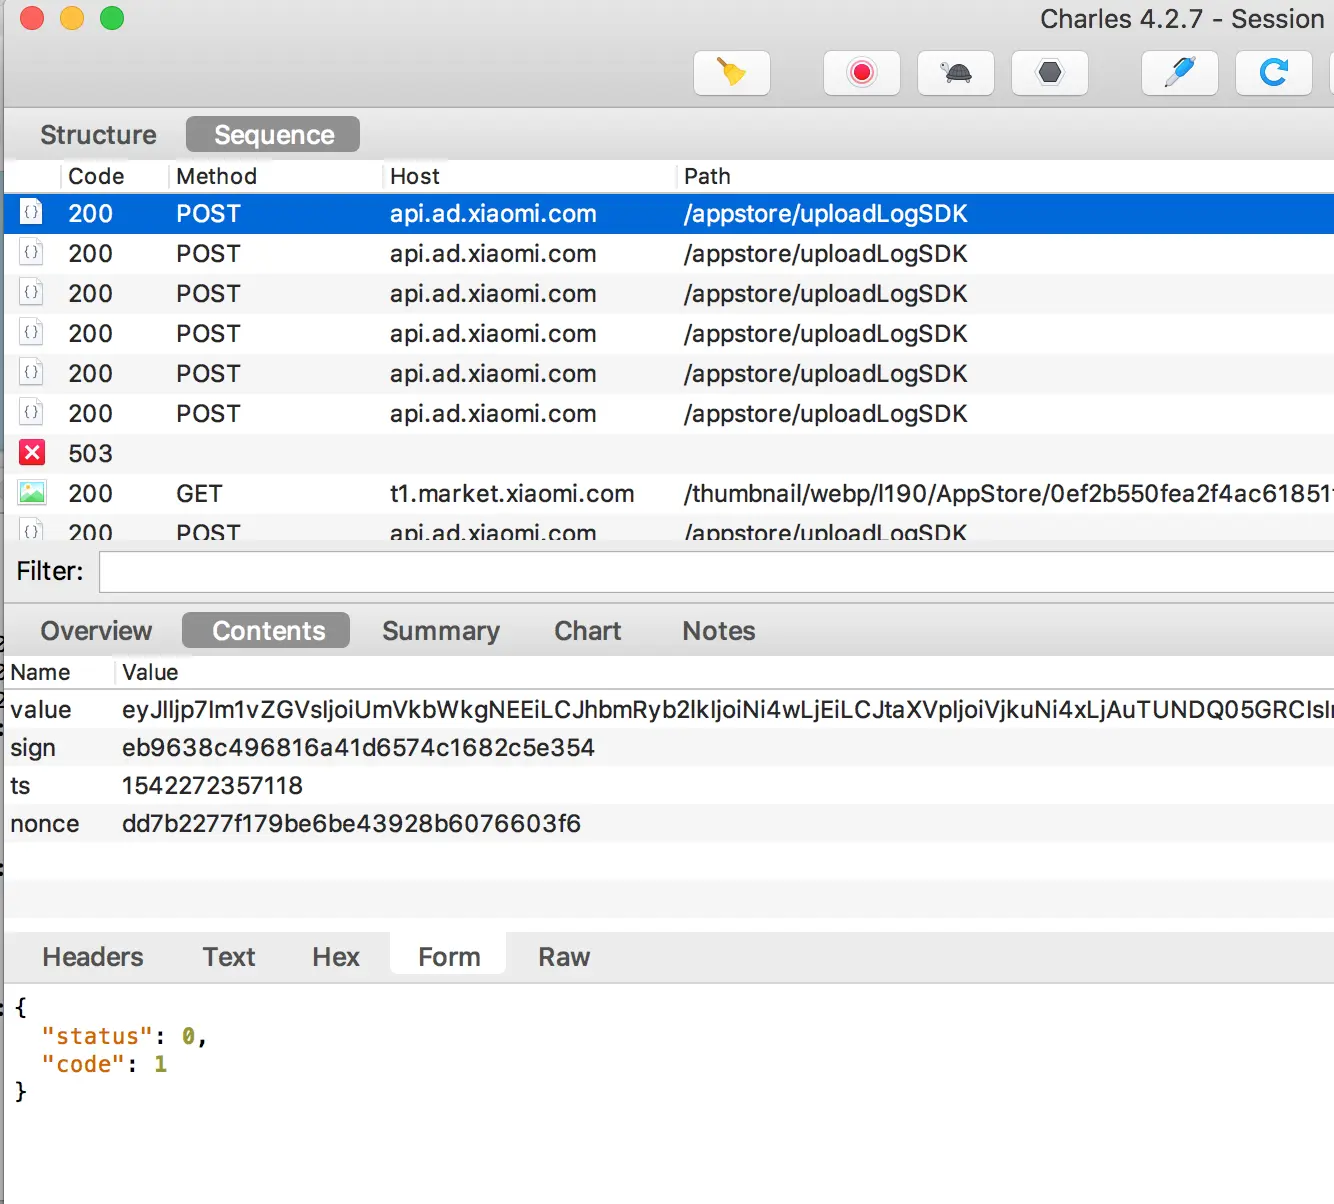Select the GET method cell
Image resolution: width=1334 pixels, height=1204 pixels.
point(199,493)
